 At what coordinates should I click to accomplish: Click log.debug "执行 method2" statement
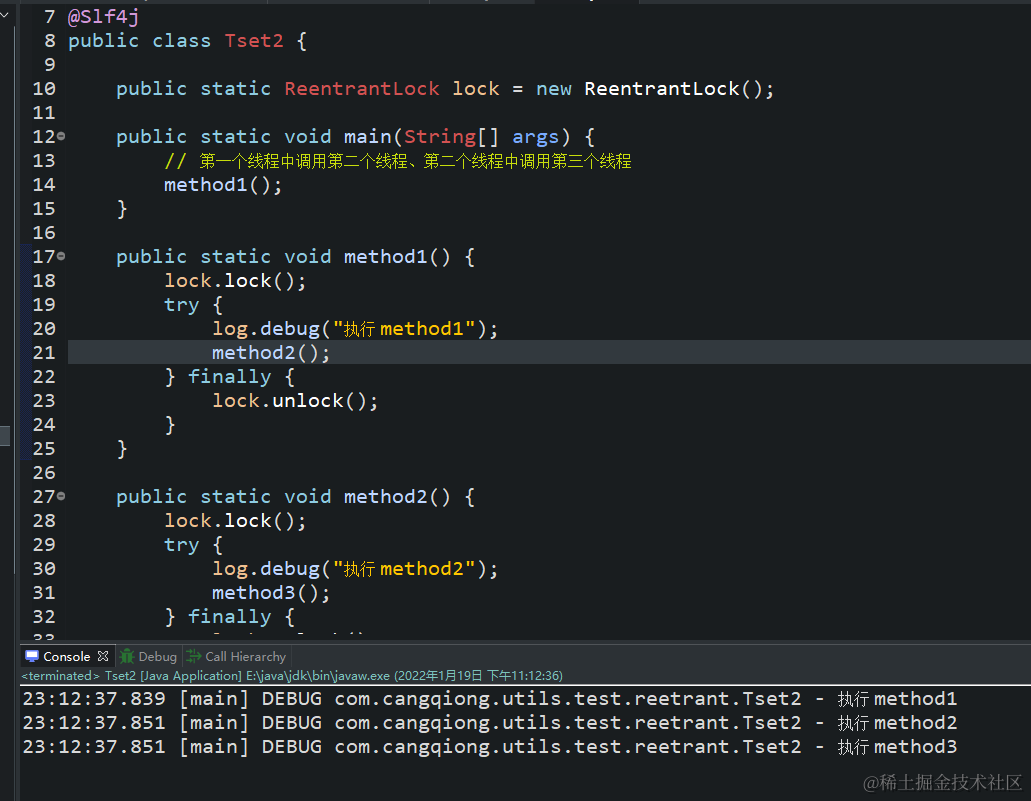355,568
